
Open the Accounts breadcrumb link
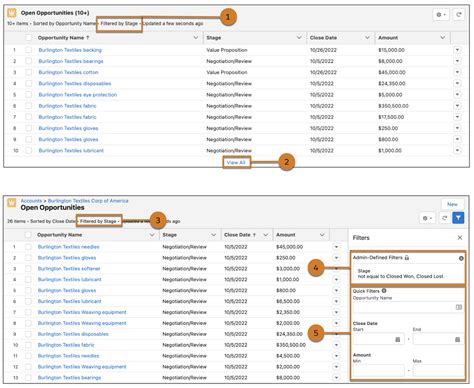coord(31,201)
